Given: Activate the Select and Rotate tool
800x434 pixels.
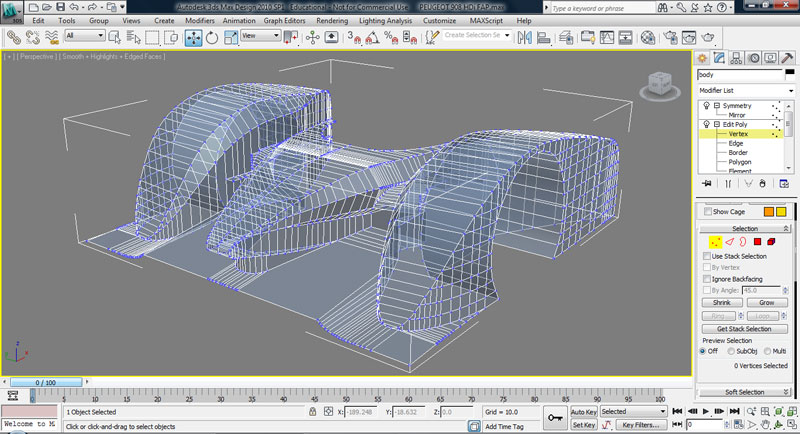Looking at the screenshot, I should [212, 37].
